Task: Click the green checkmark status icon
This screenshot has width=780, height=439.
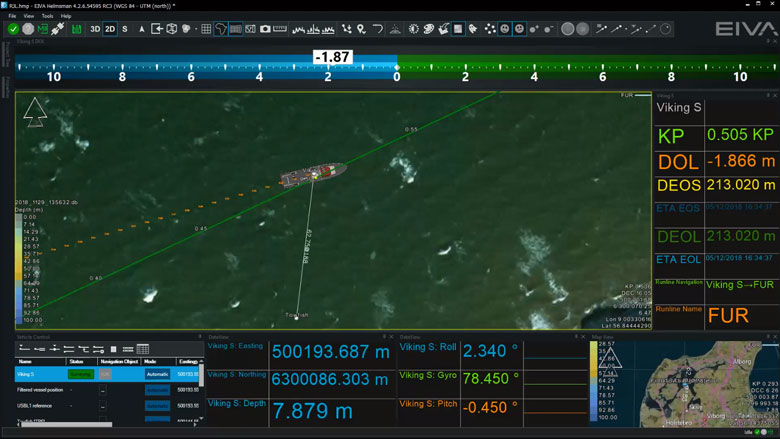Action: (13, 29)
